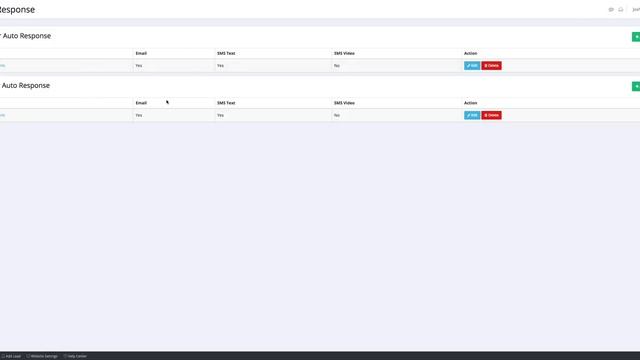Viewport: 640px width, 360px height.
Task: Delete the first Auto Response entry
Action: (x=491, y=66)
